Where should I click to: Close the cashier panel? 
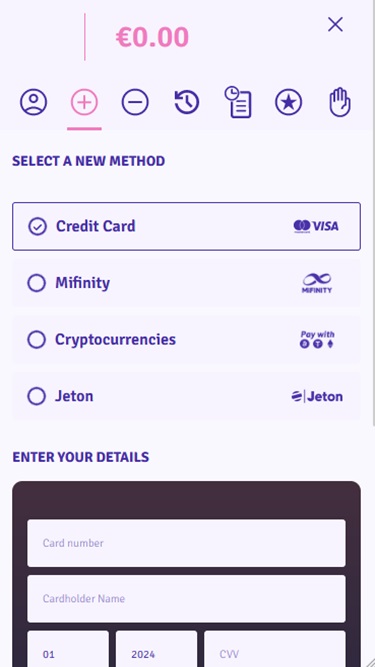335,25
